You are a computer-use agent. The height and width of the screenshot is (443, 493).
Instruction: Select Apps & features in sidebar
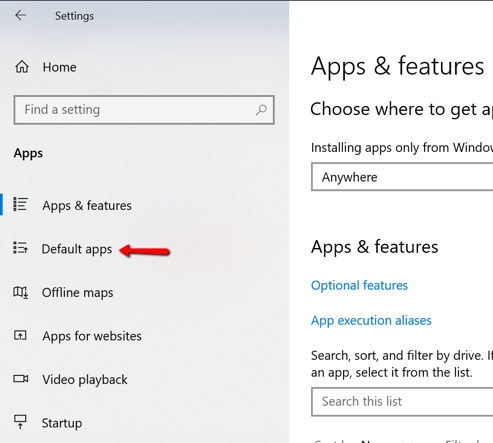point(87,206)
